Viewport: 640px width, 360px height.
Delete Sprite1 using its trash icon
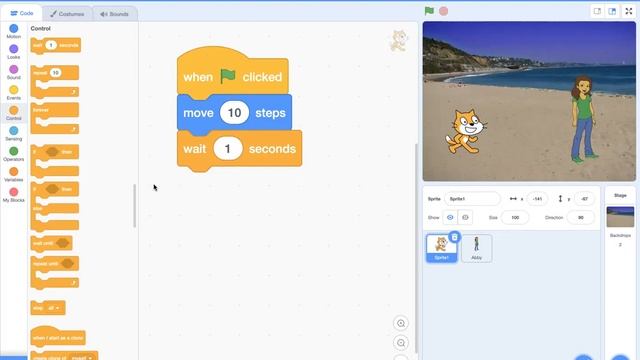pyautogui.click(x=454, y=237)
